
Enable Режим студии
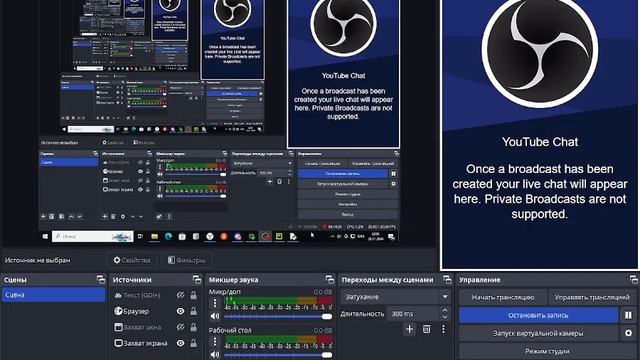(547, 351)
